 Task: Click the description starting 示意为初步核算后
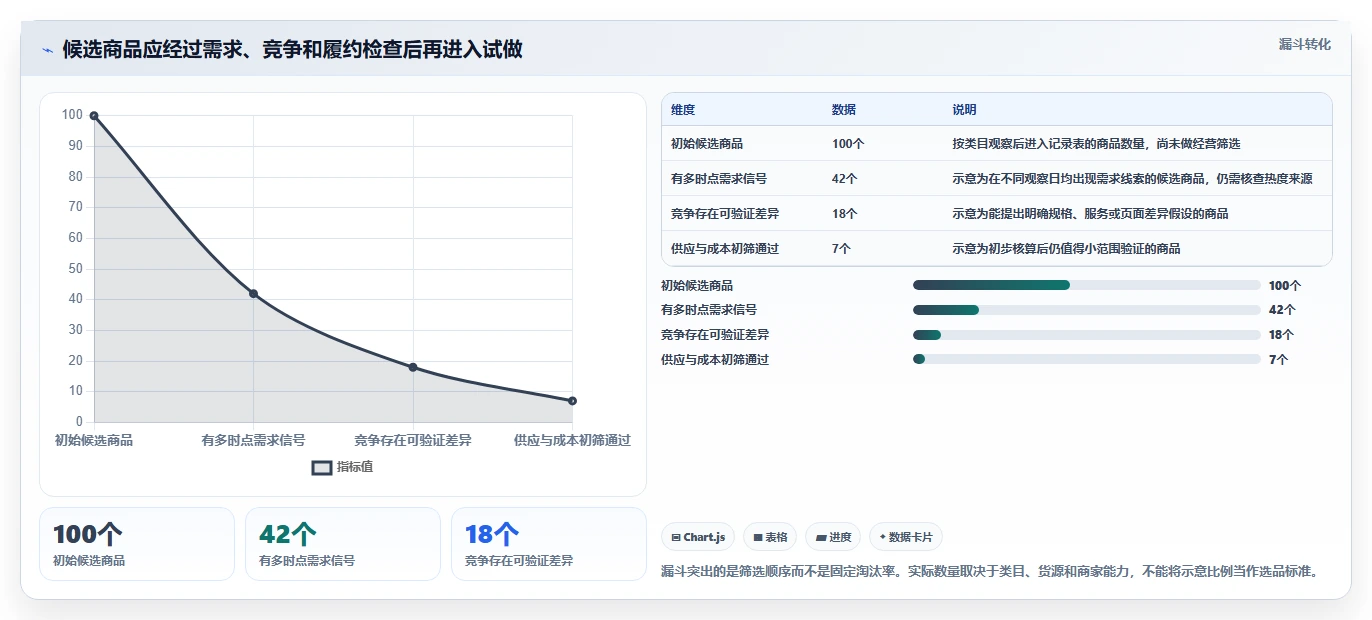pyautogui.click(x=1067, y=249)
